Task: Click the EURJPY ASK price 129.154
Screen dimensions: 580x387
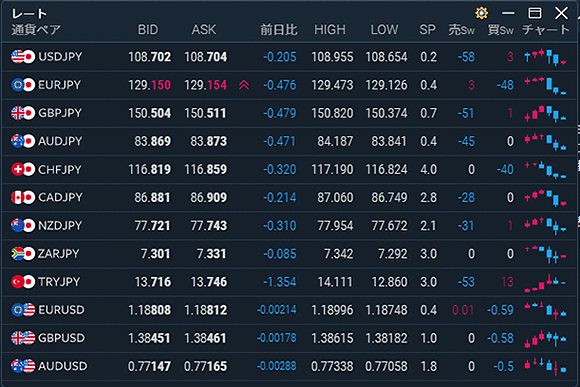Action: point(206,85)
